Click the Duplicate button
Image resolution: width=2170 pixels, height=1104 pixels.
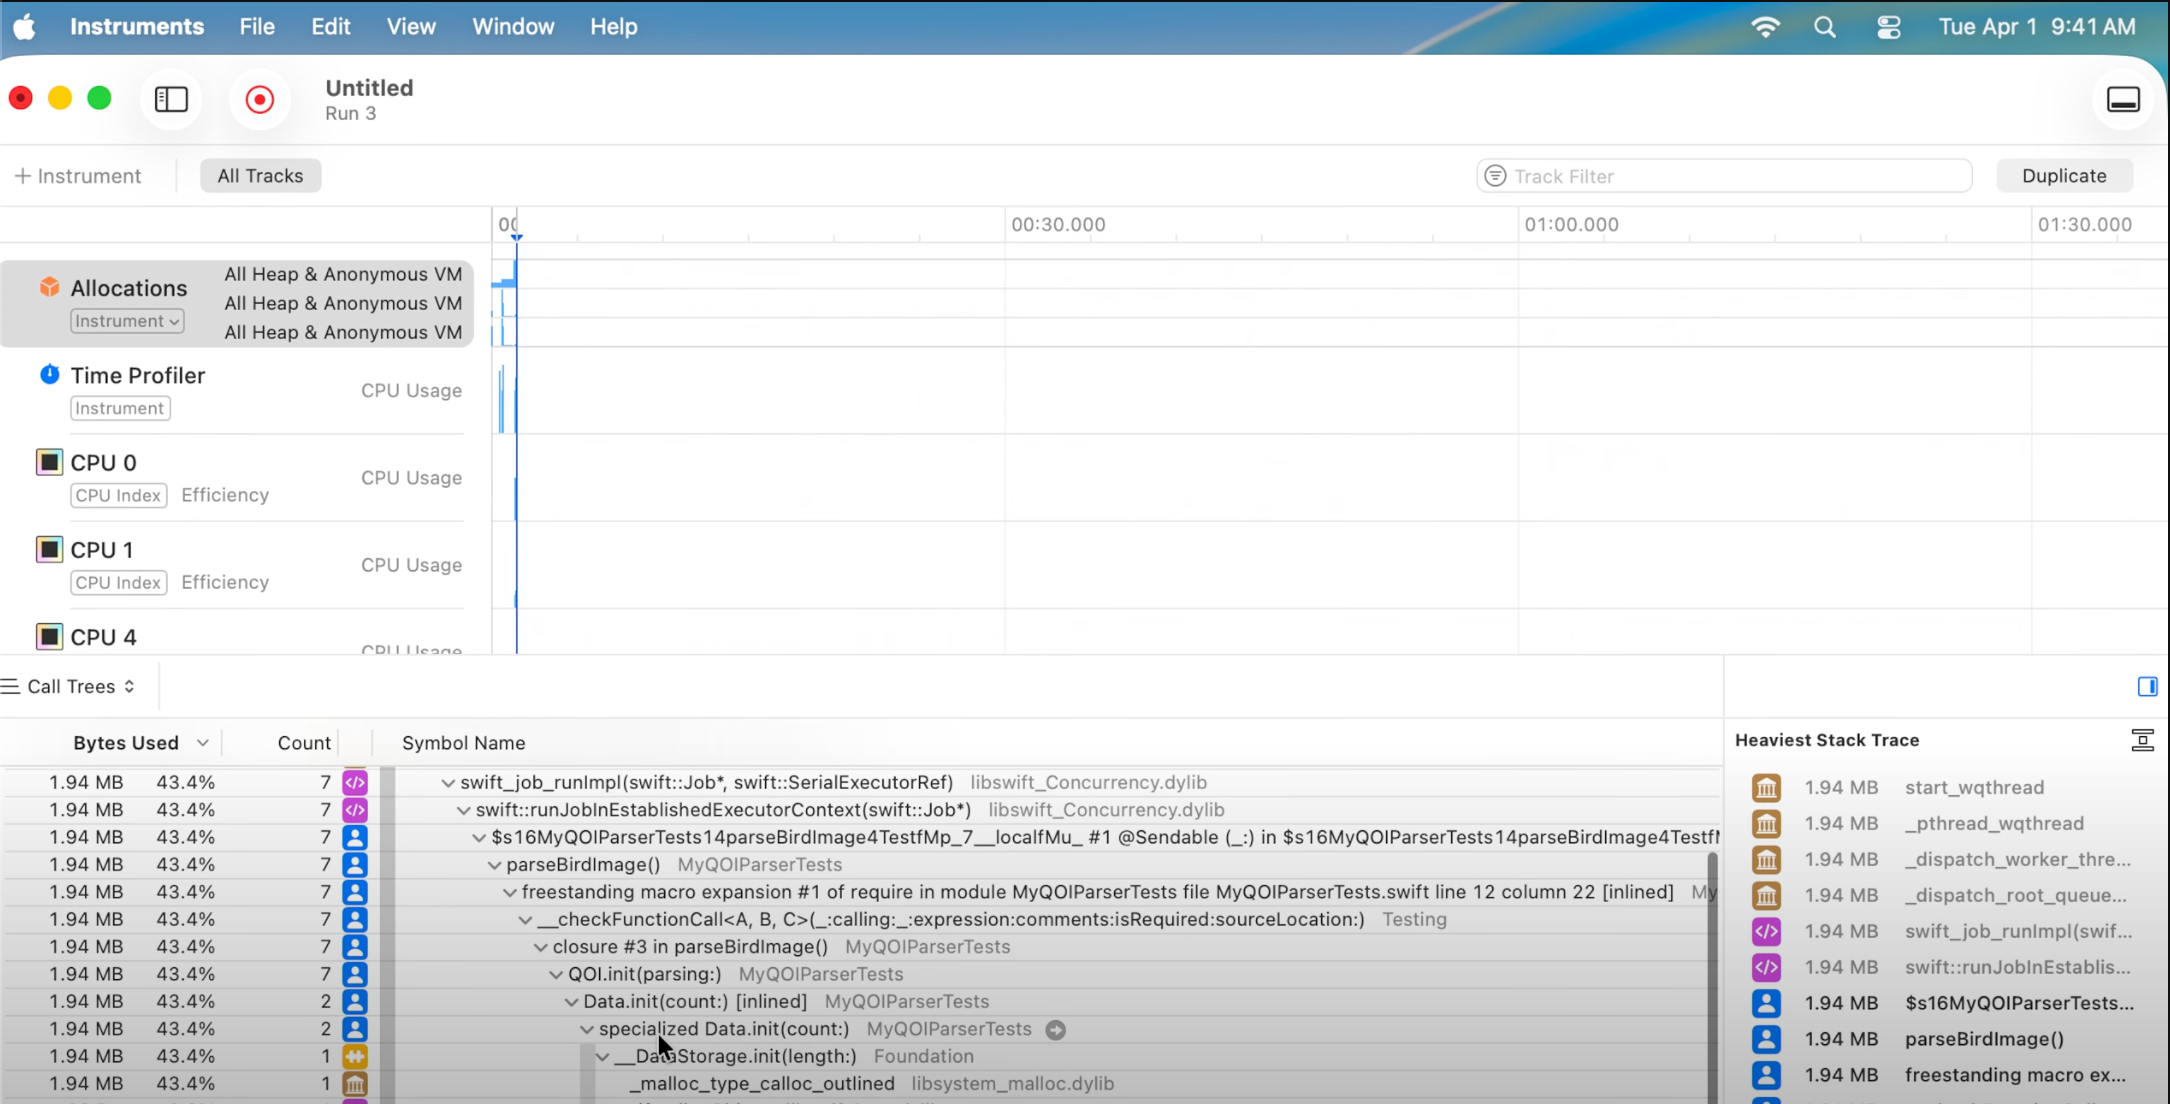[x=2063, y=176]
